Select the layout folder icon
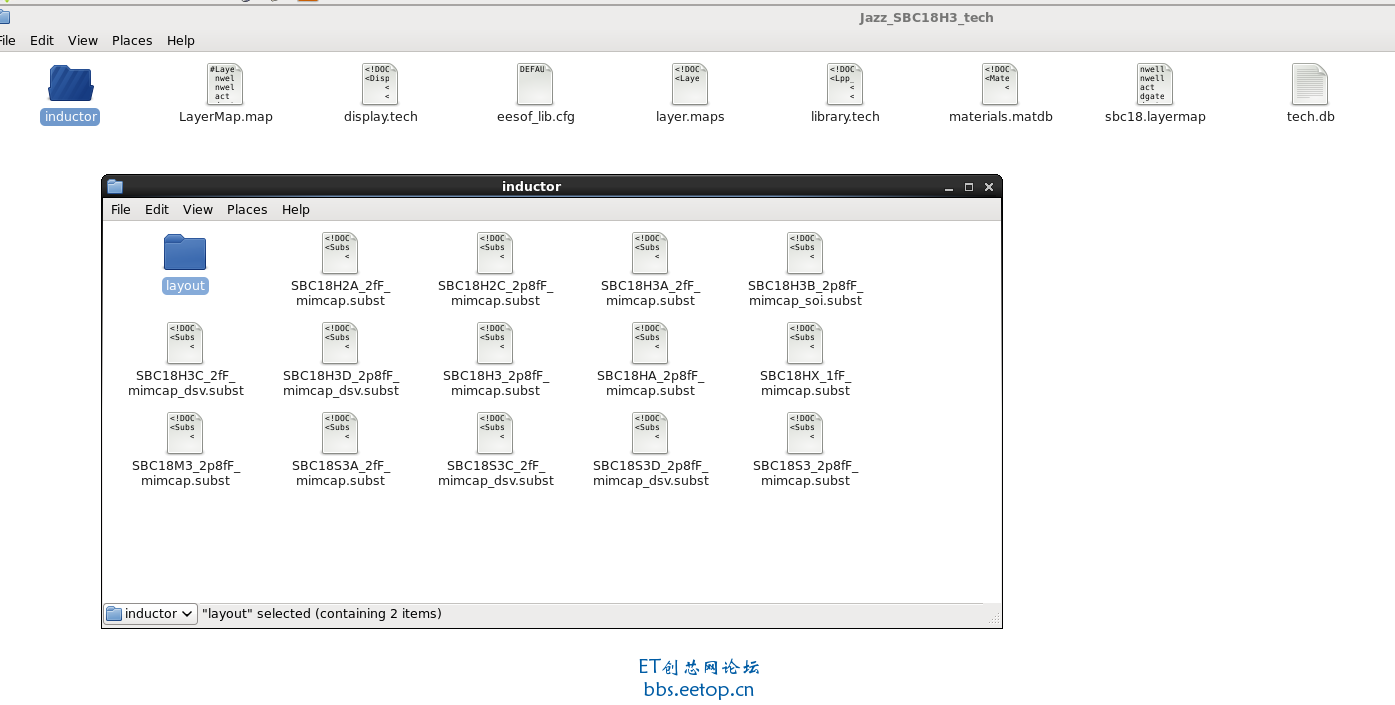 tap(185, 253)
